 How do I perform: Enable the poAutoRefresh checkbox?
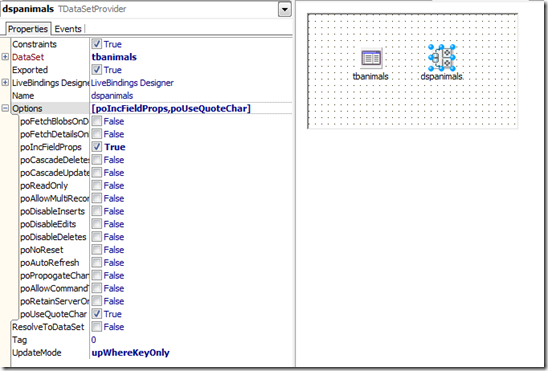pos(97,263)
